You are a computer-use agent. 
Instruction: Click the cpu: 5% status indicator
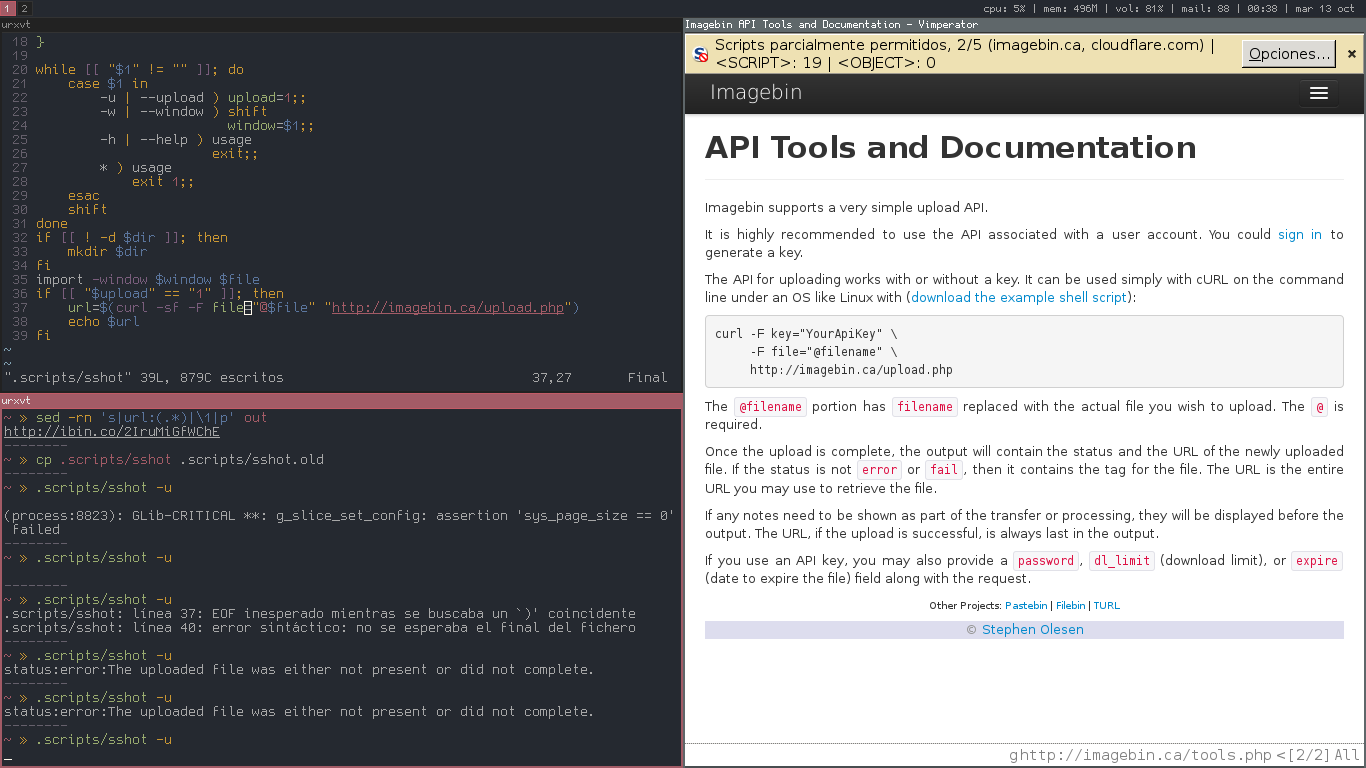click(1004, 7)
